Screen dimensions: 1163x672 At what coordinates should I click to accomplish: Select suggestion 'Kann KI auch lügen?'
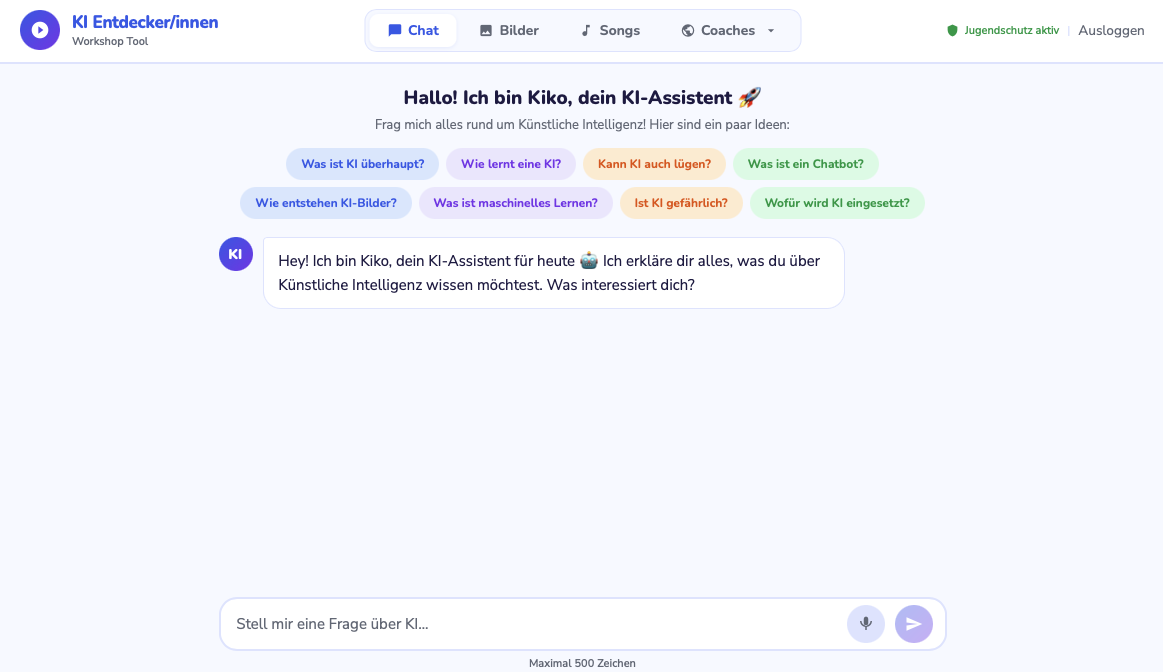(x=654, y=164)
